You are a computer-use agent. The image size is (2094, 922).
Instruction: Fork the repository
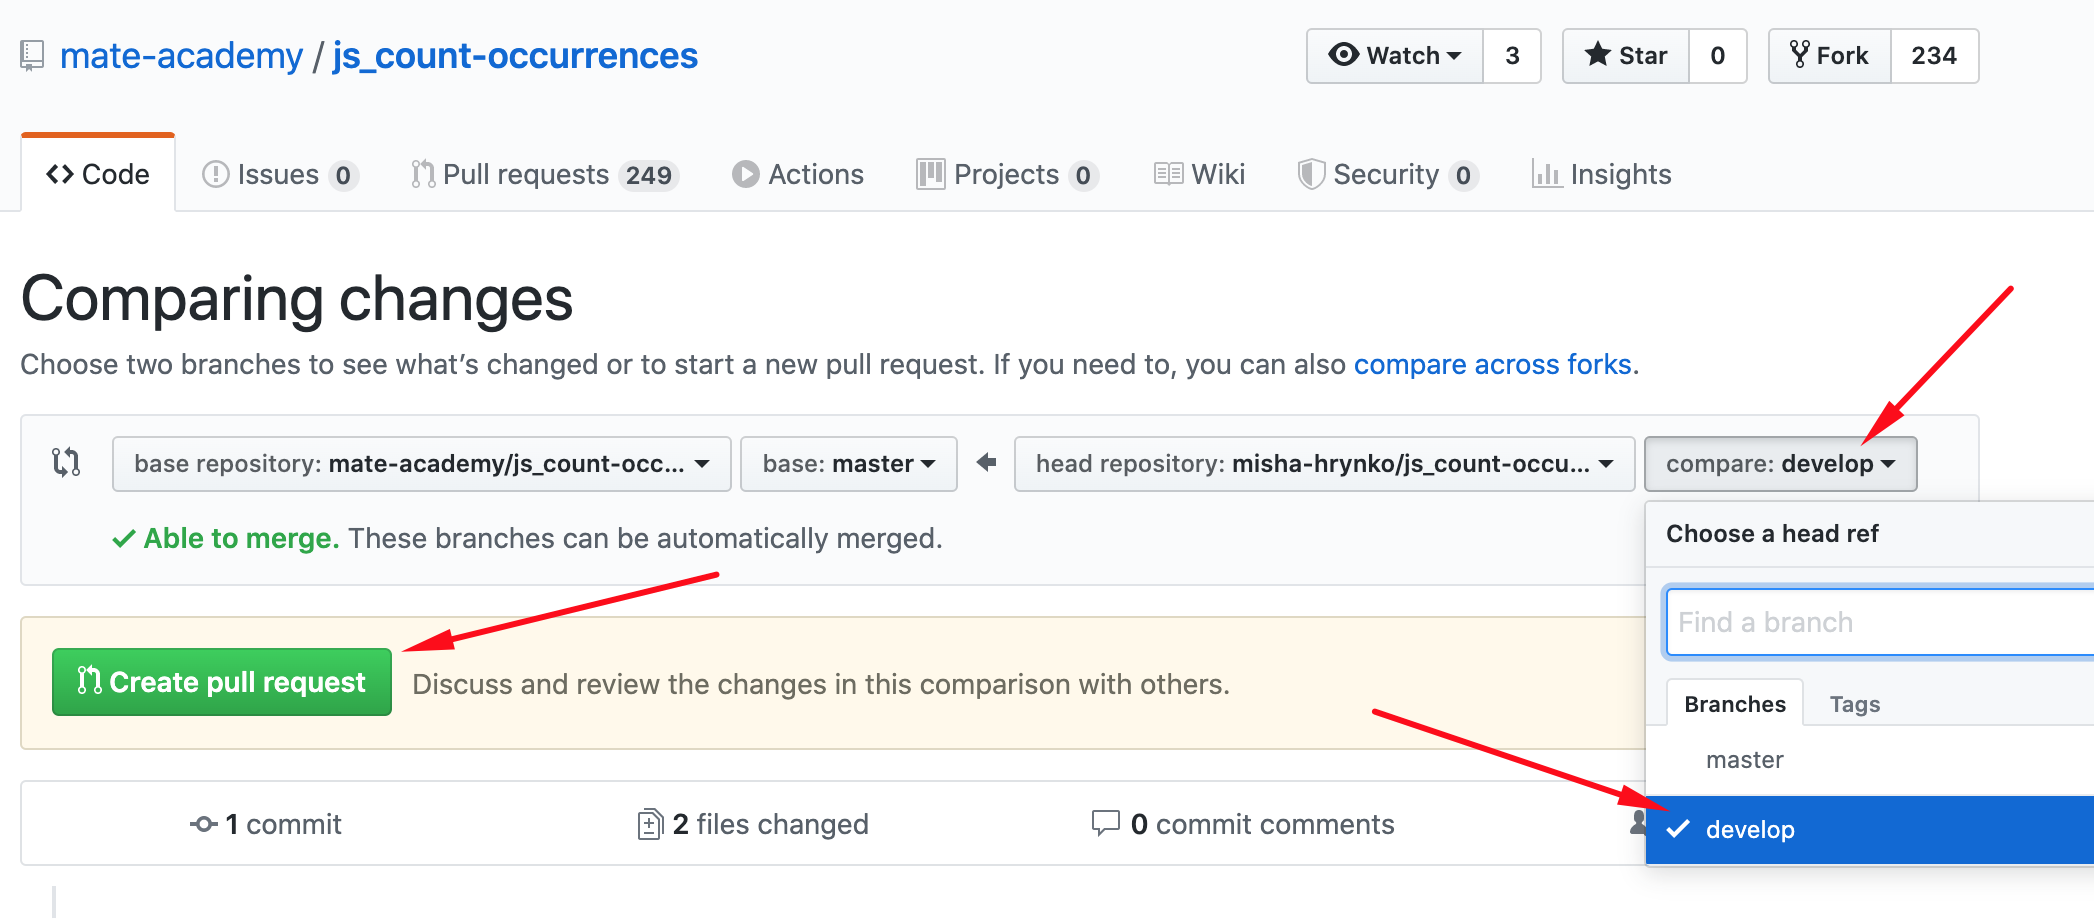click(1830, 56)
